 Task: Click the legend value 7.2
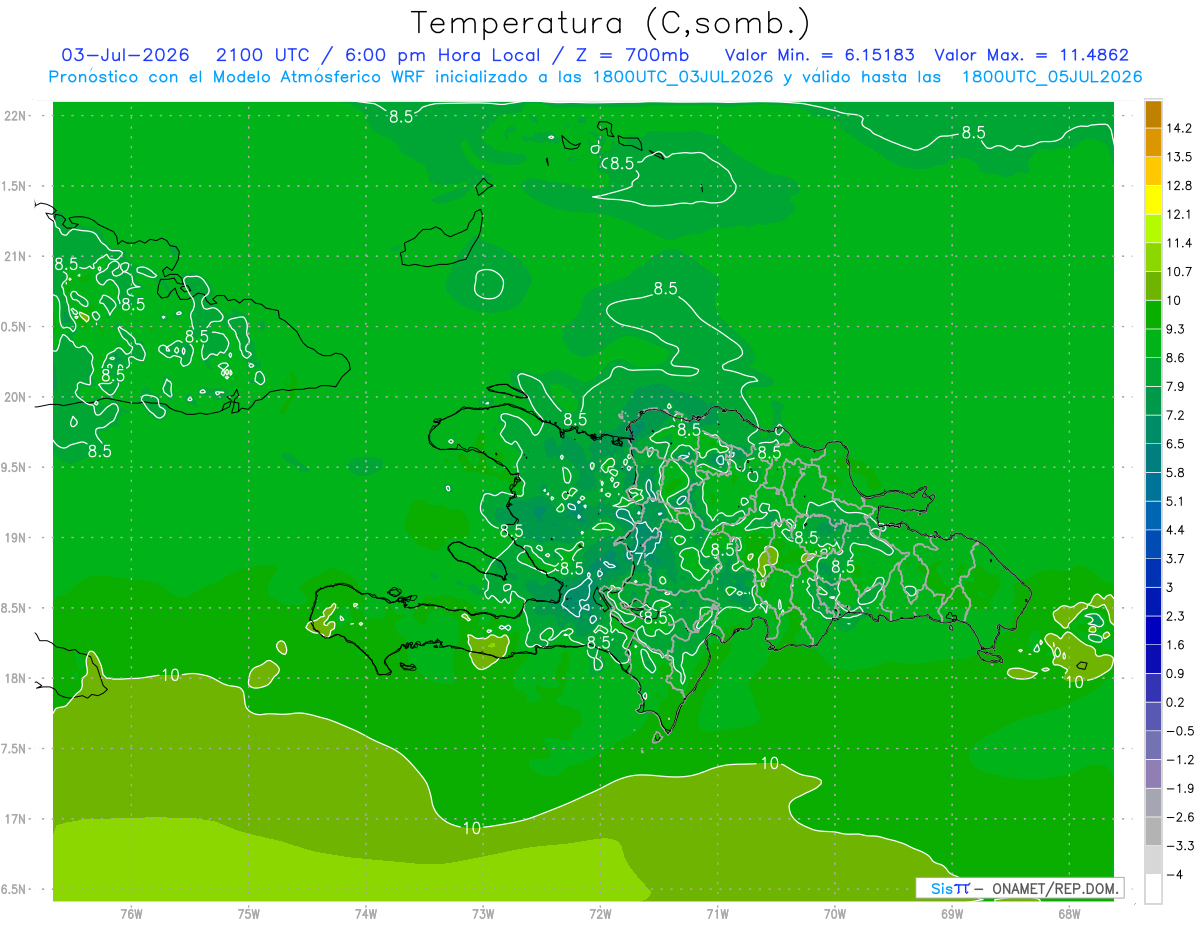1177,415
